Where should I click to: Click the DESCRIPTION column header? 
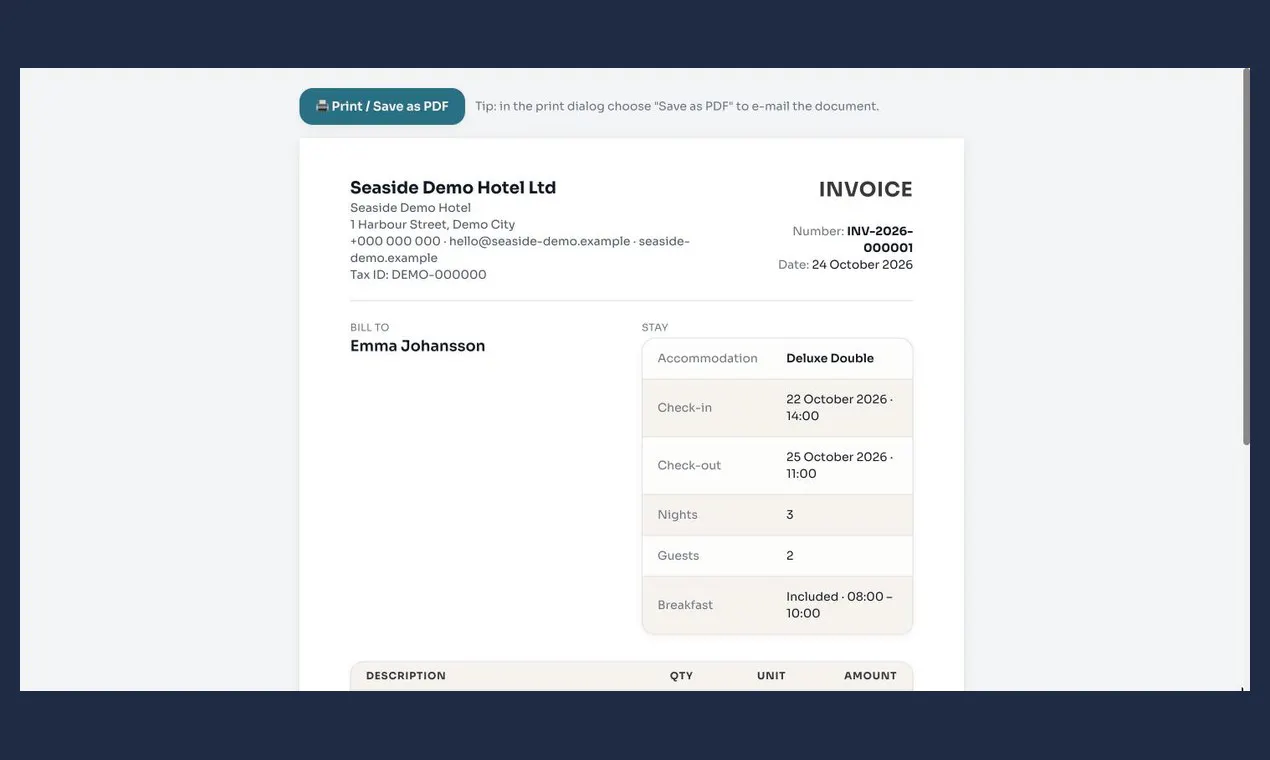click(x=406, y=676)
